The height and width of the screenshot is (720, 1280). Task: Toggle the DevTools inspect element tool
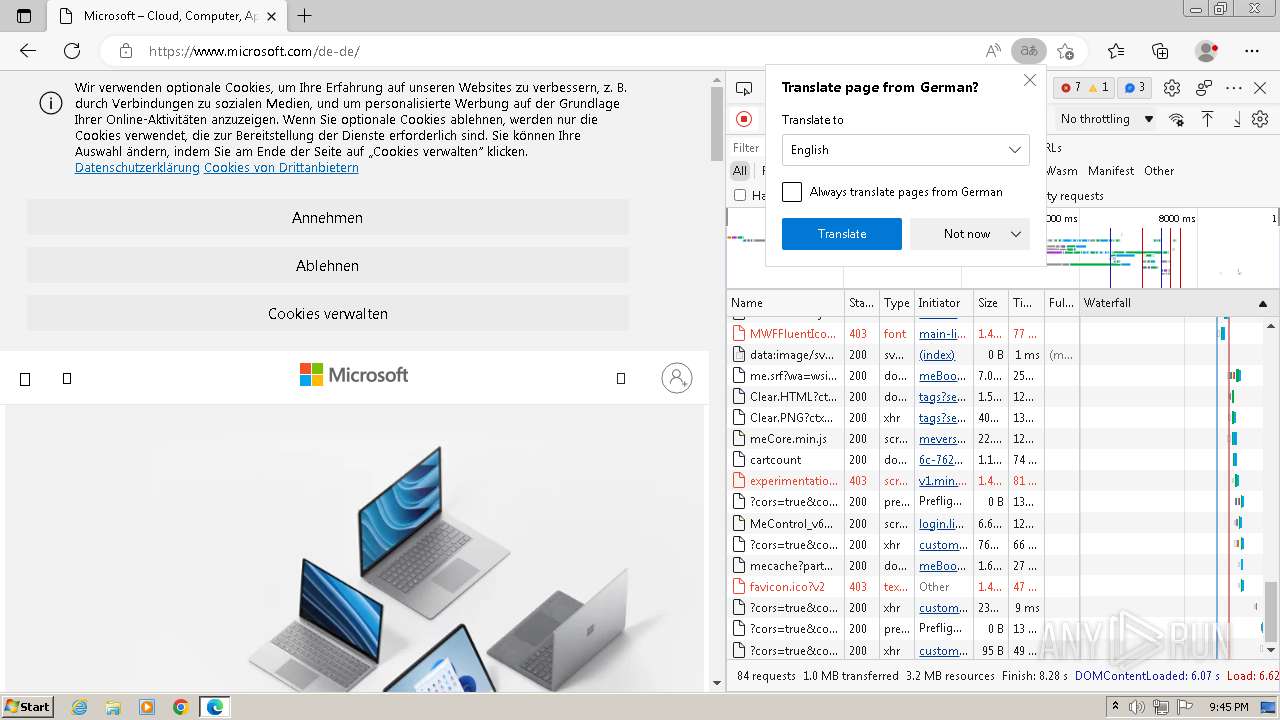point(743,88)
